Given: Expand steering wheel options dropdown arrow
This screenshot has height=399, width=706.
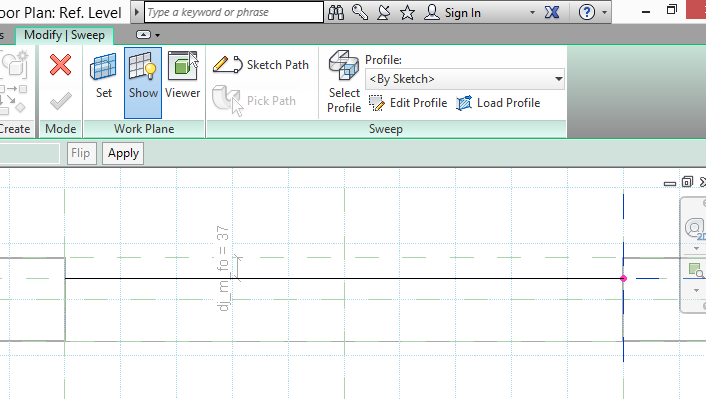Looking at the screenshot, I should 696,249.
